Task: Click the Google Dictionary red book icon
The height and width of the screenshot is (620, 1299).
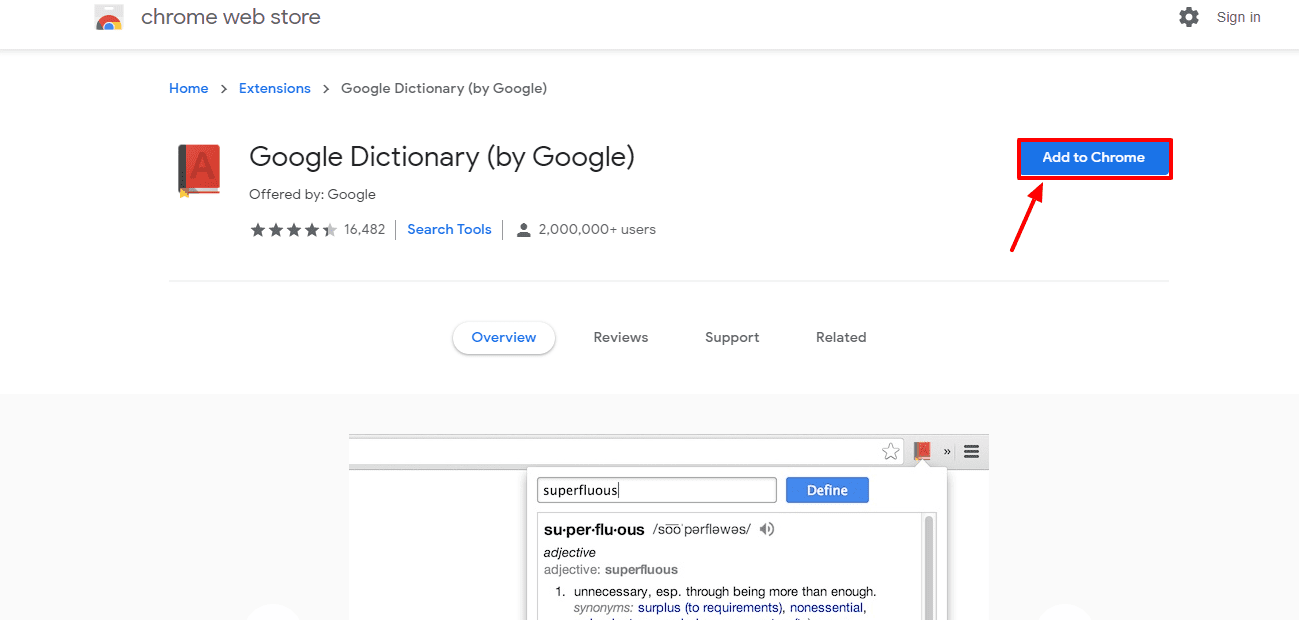Action: pyautogui.click(x=198, y=170)
